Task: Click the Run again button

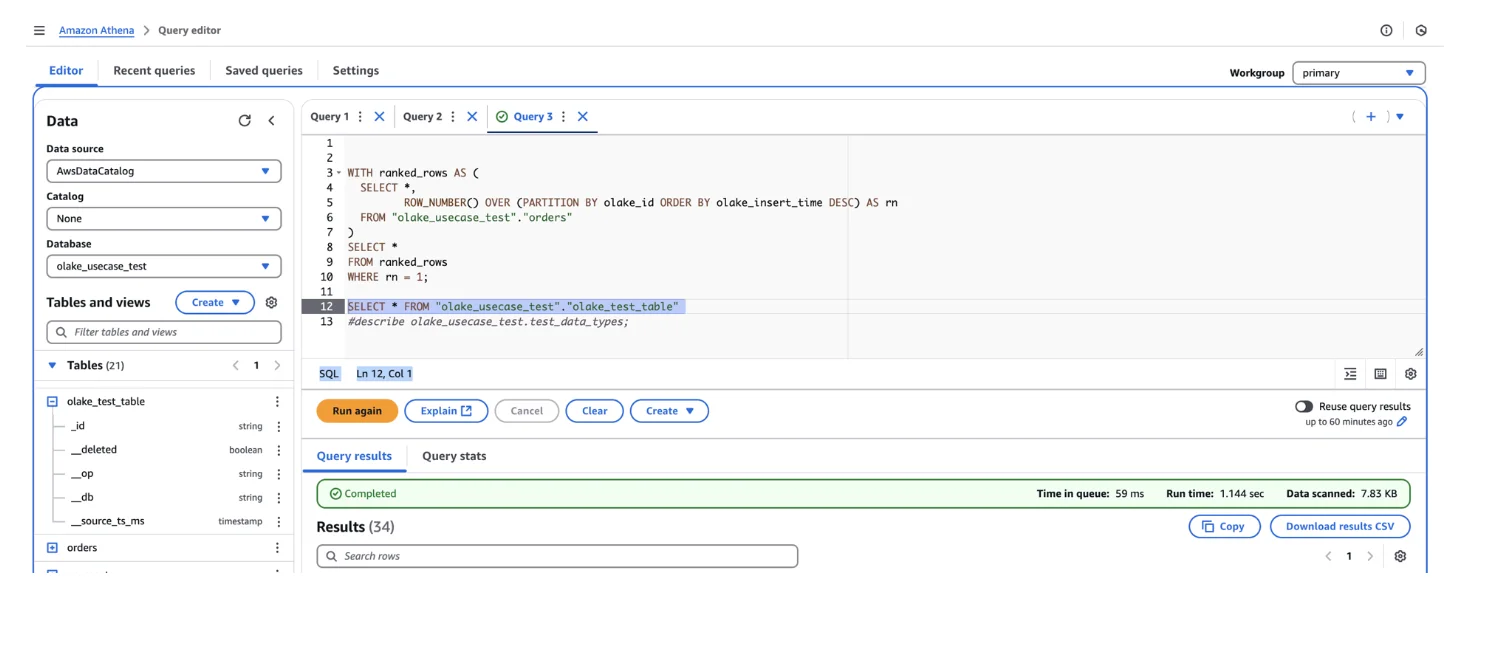Action: 357,411
